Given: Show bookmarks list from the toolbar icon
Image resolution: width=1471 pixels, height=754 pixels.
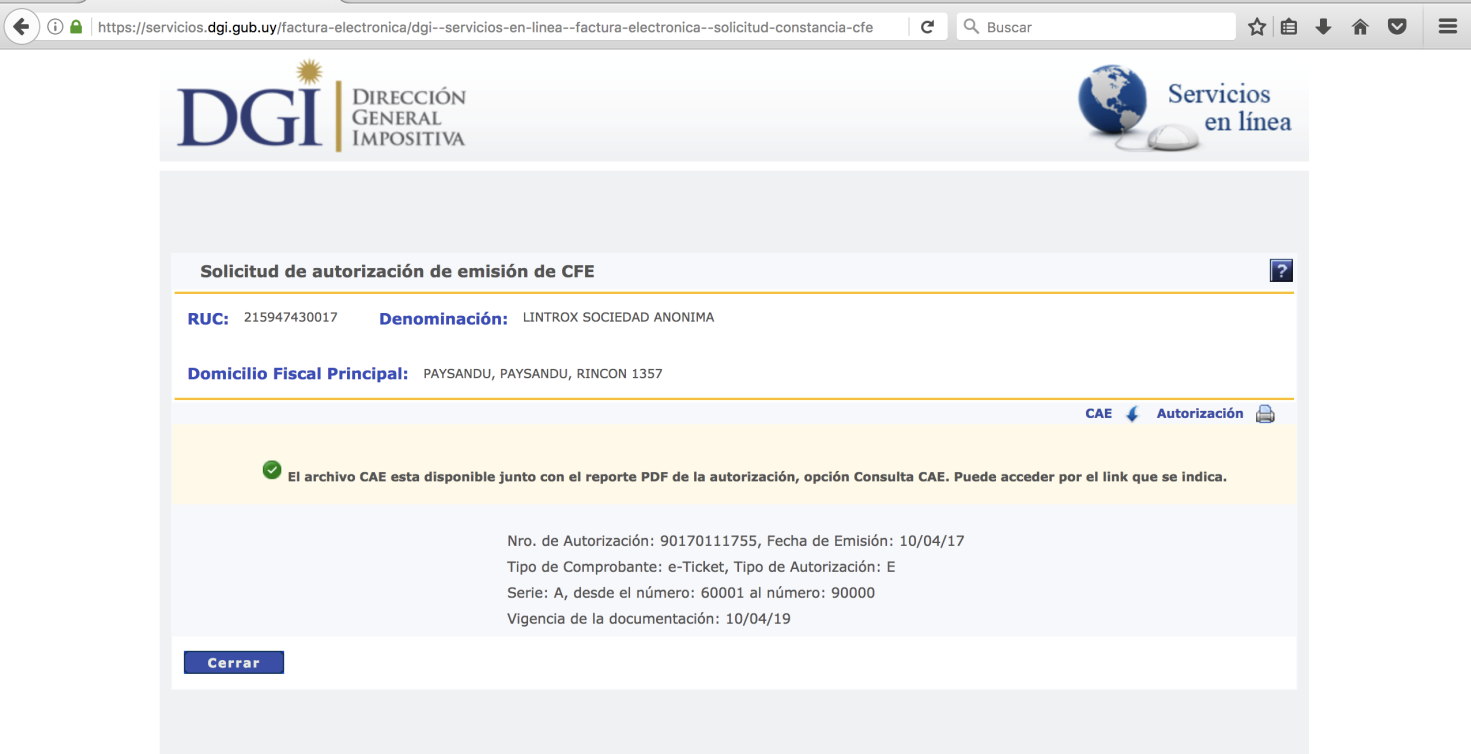Looking at the screenshot, I should 1290,27.
